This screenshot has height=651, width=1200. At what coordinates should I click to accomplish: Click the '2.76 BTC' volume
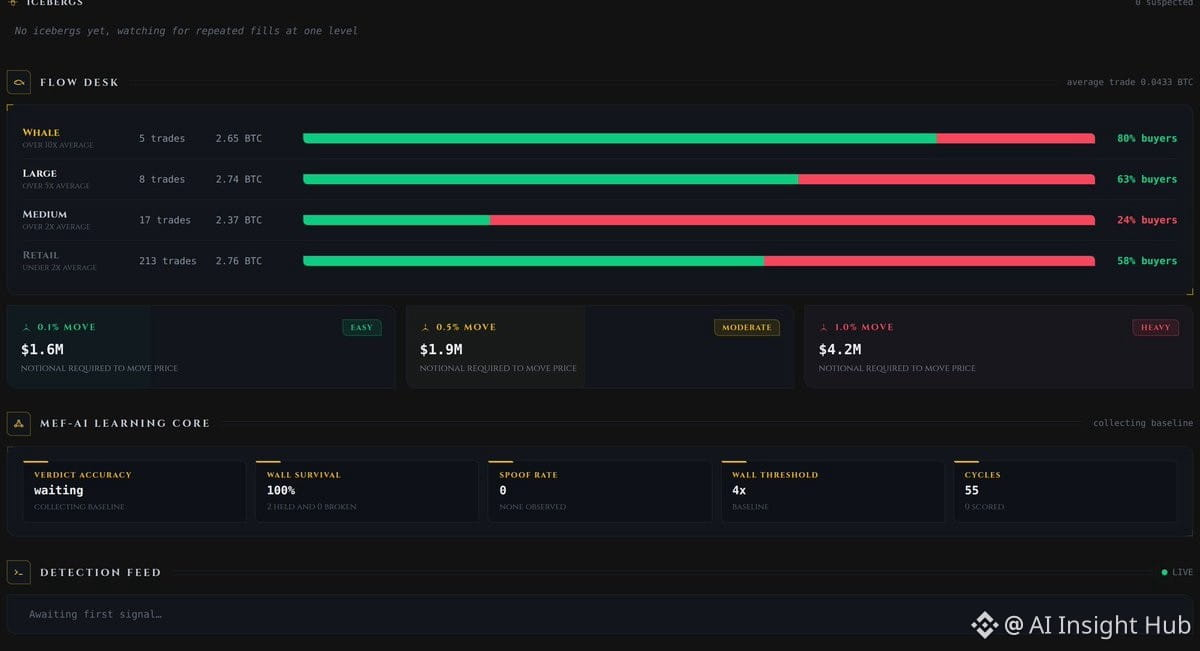[x=239, y=261]
